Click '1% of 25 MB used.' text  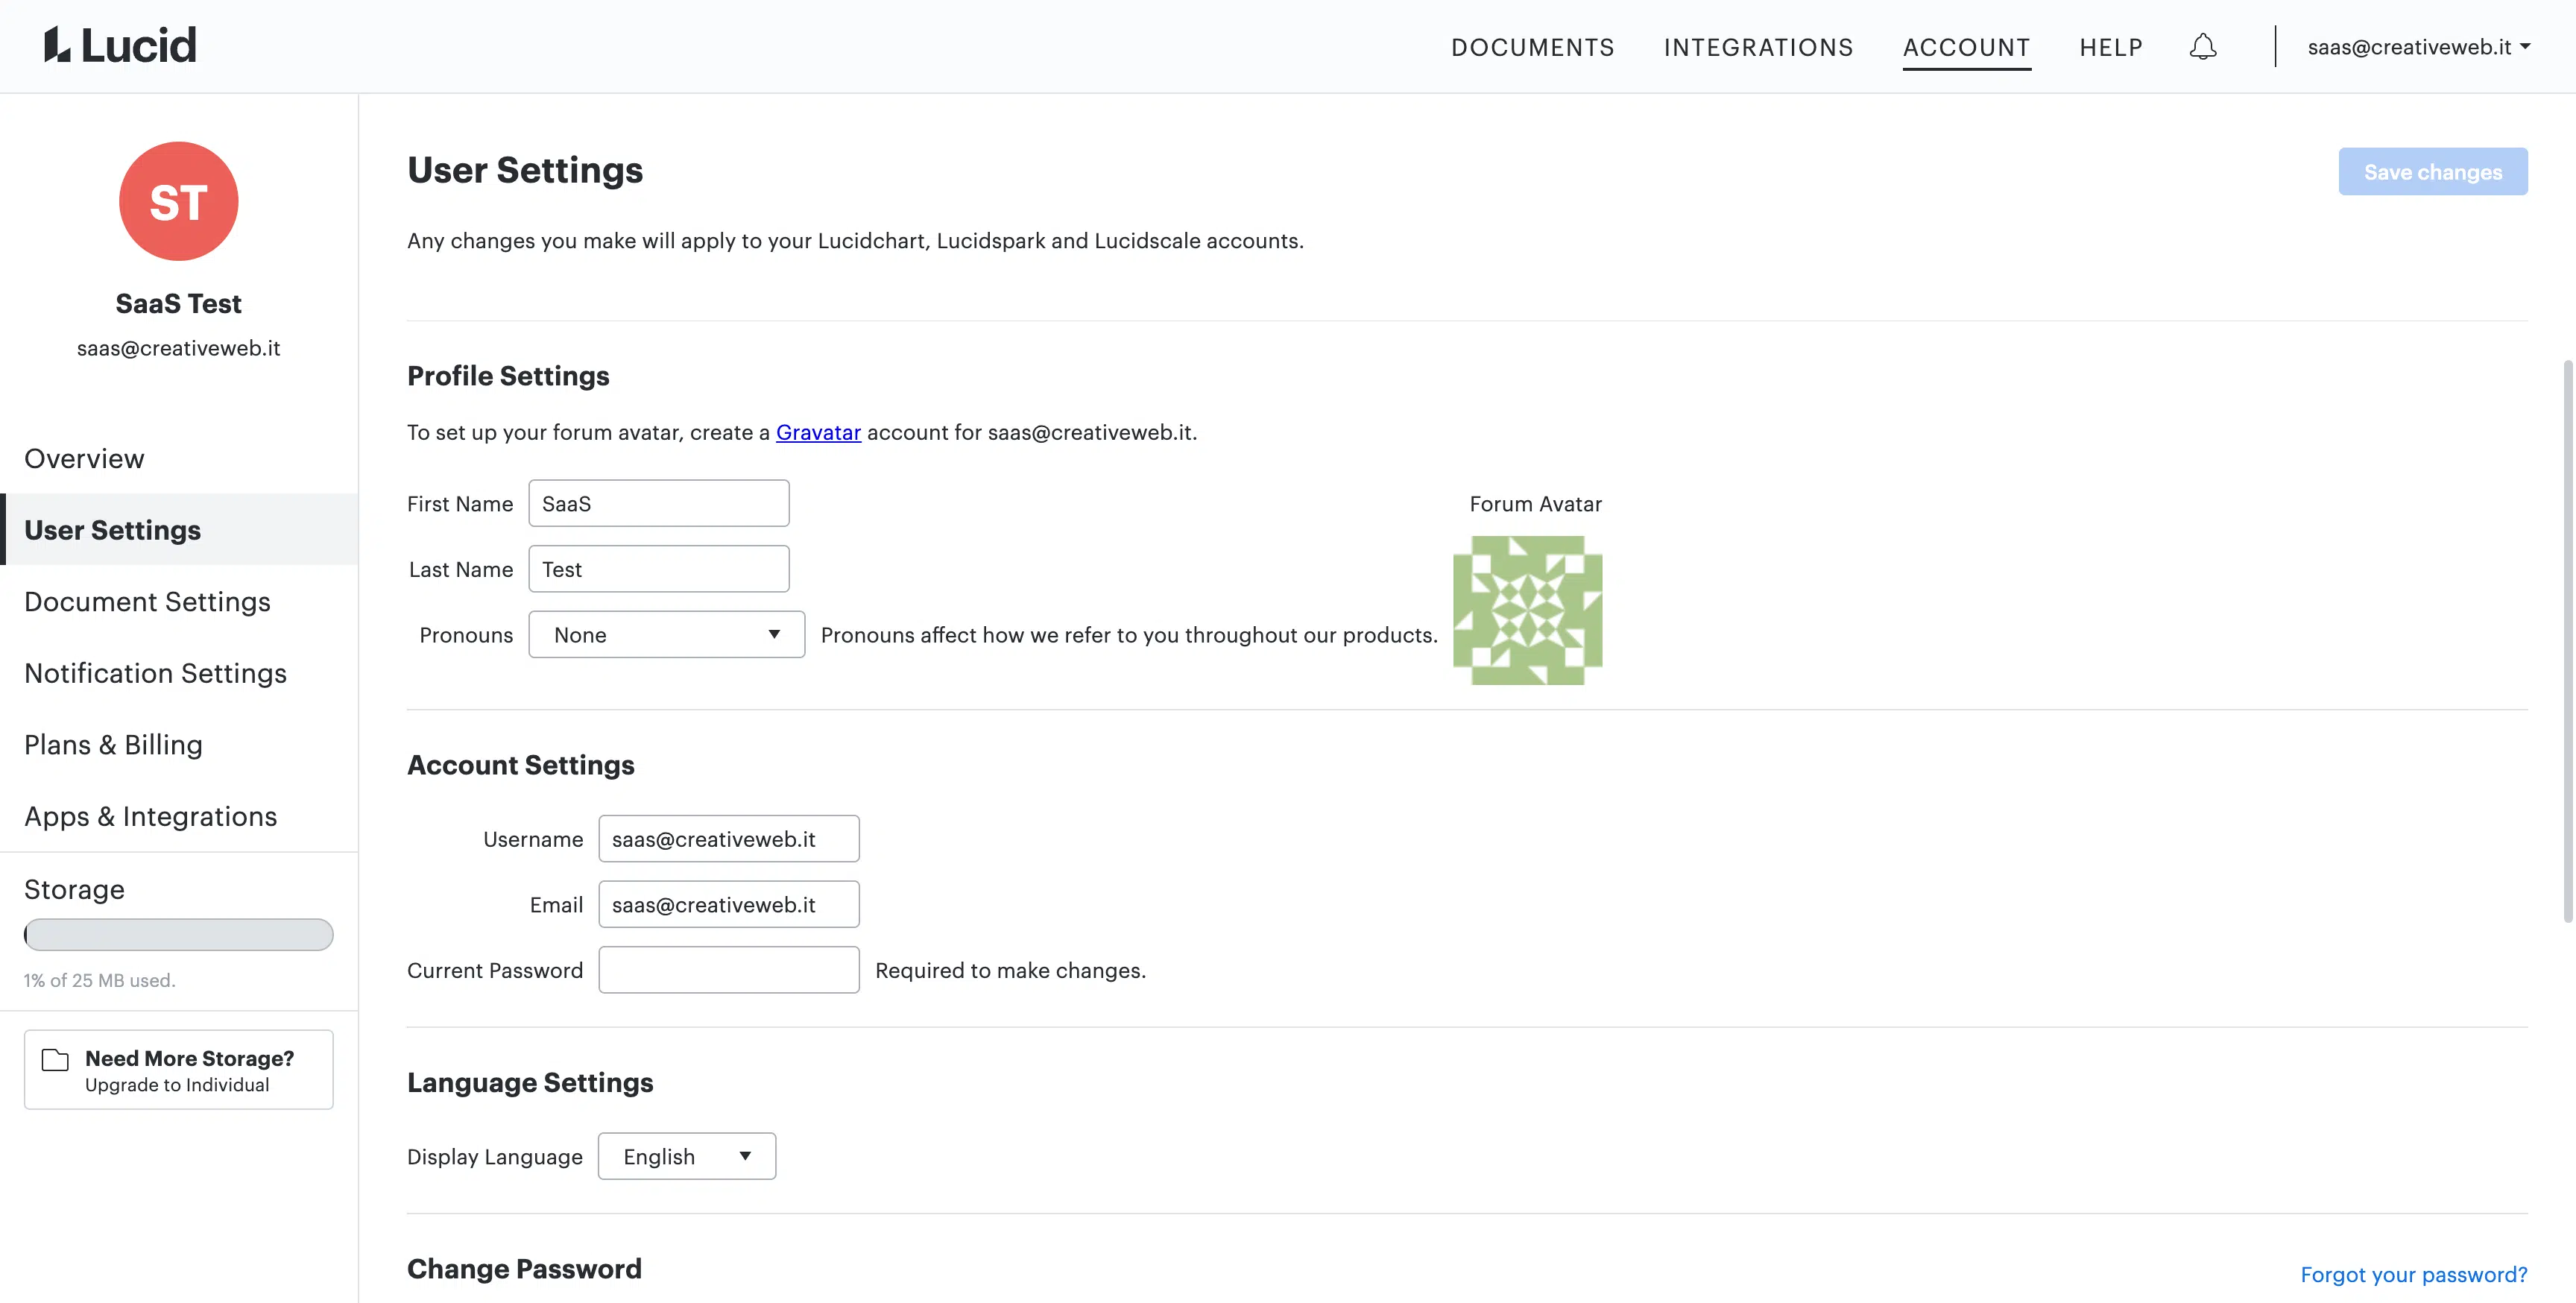pos(100,980)
